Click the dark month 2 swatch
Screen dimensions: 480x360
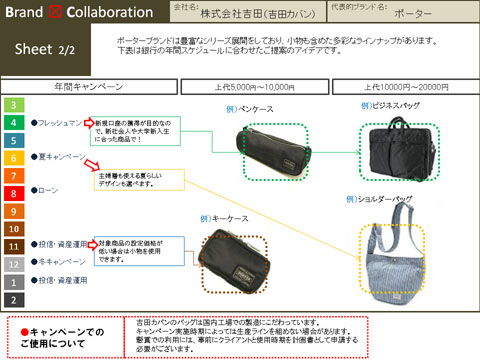pyautogui.click(x=14, y=300)
